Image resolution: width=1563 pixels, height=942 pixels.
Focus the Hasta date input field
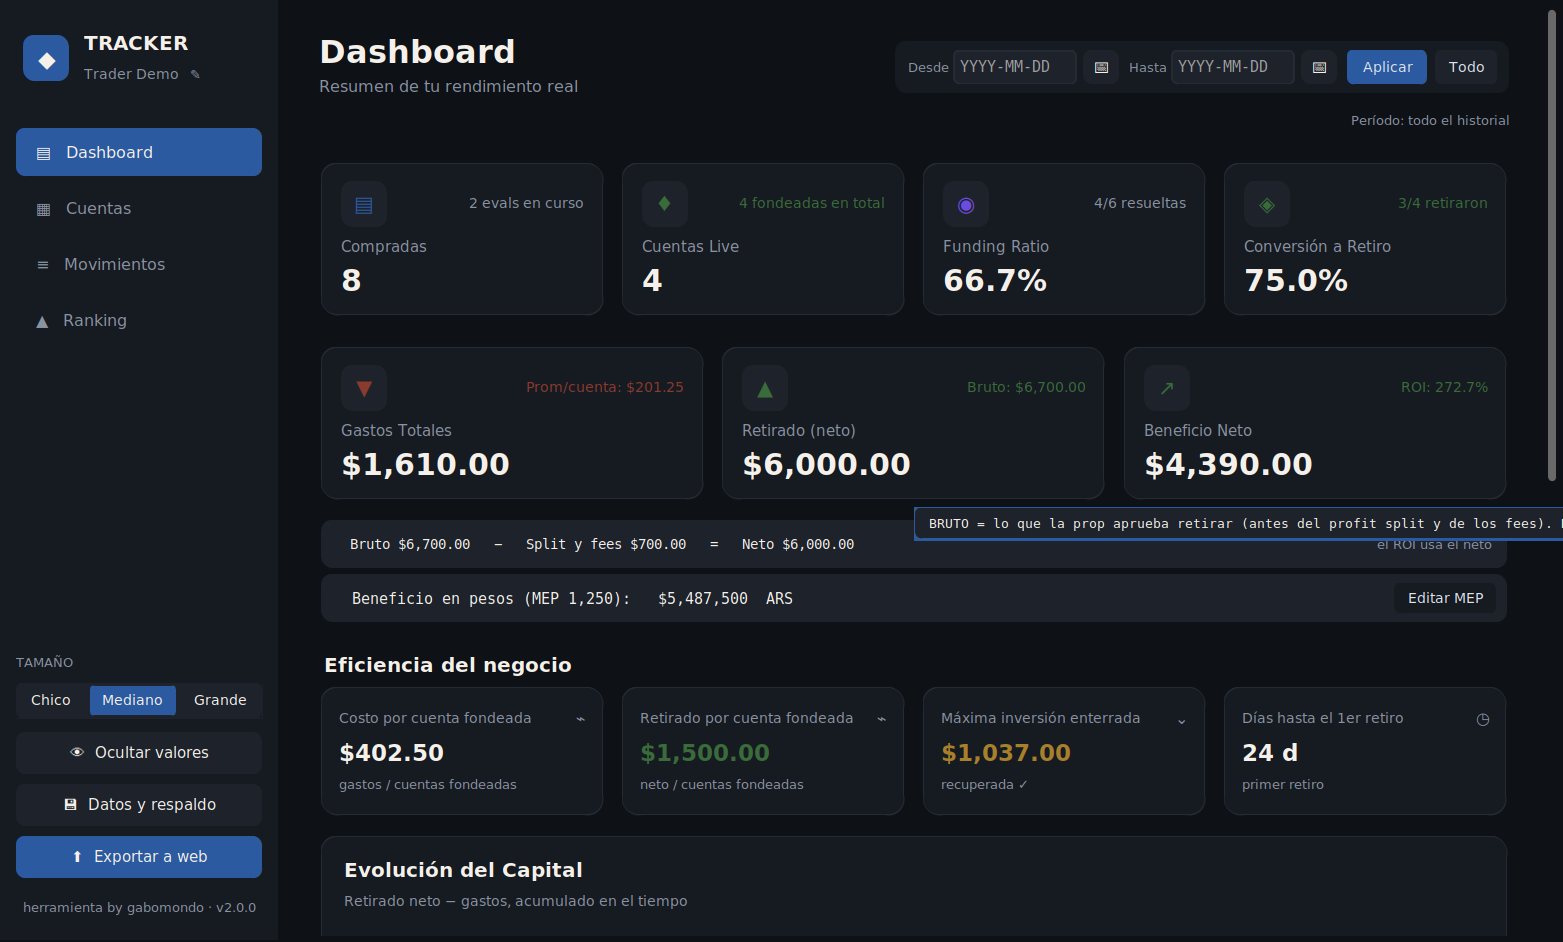(1233, 67)
